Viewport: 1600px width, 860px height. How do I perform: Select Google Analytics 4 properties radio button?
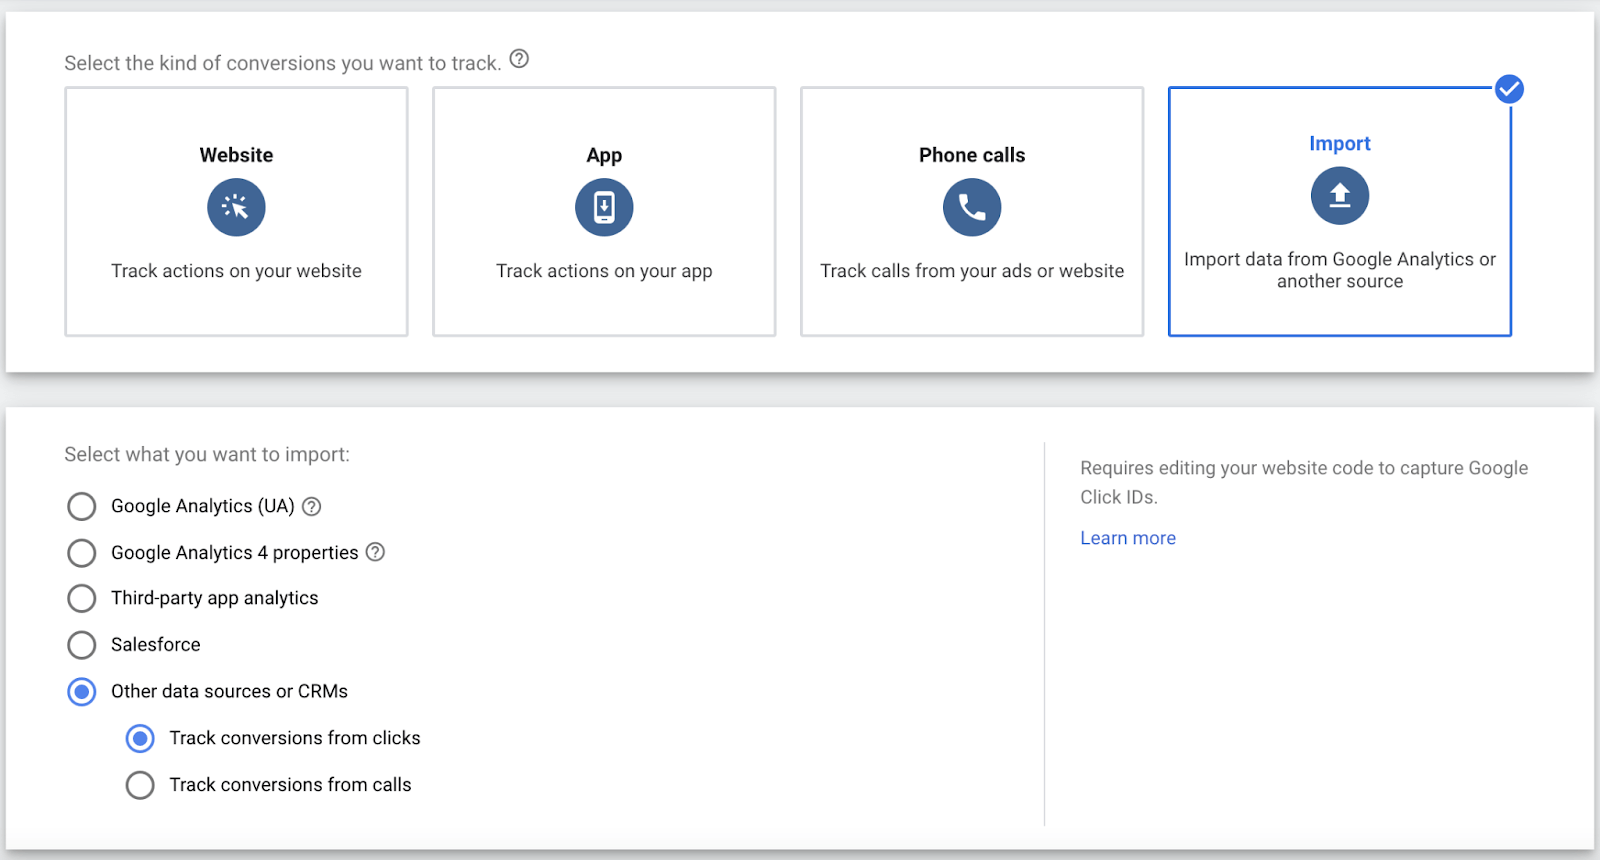point(82,553)
